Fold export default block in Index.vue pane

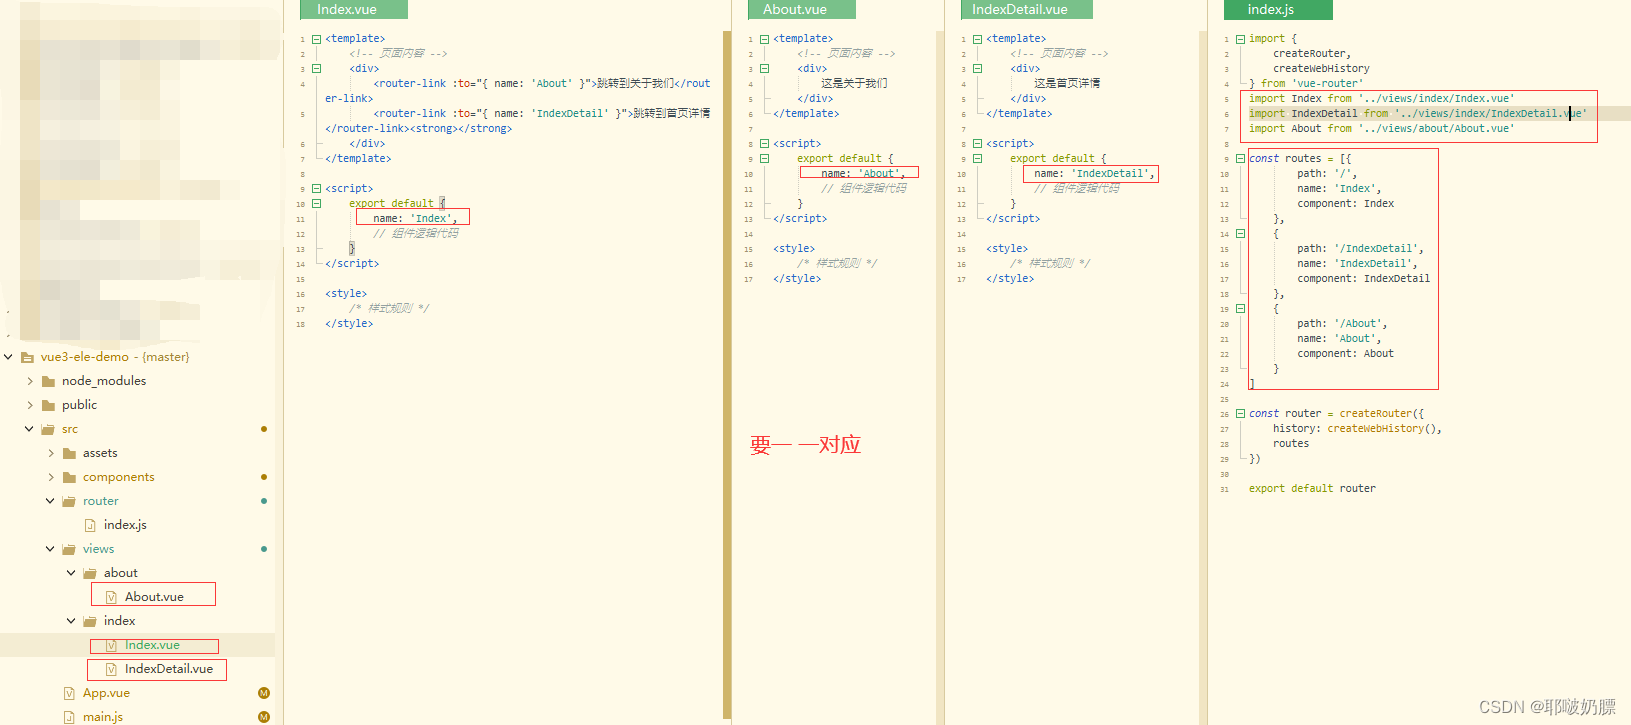tap(316, 203)
